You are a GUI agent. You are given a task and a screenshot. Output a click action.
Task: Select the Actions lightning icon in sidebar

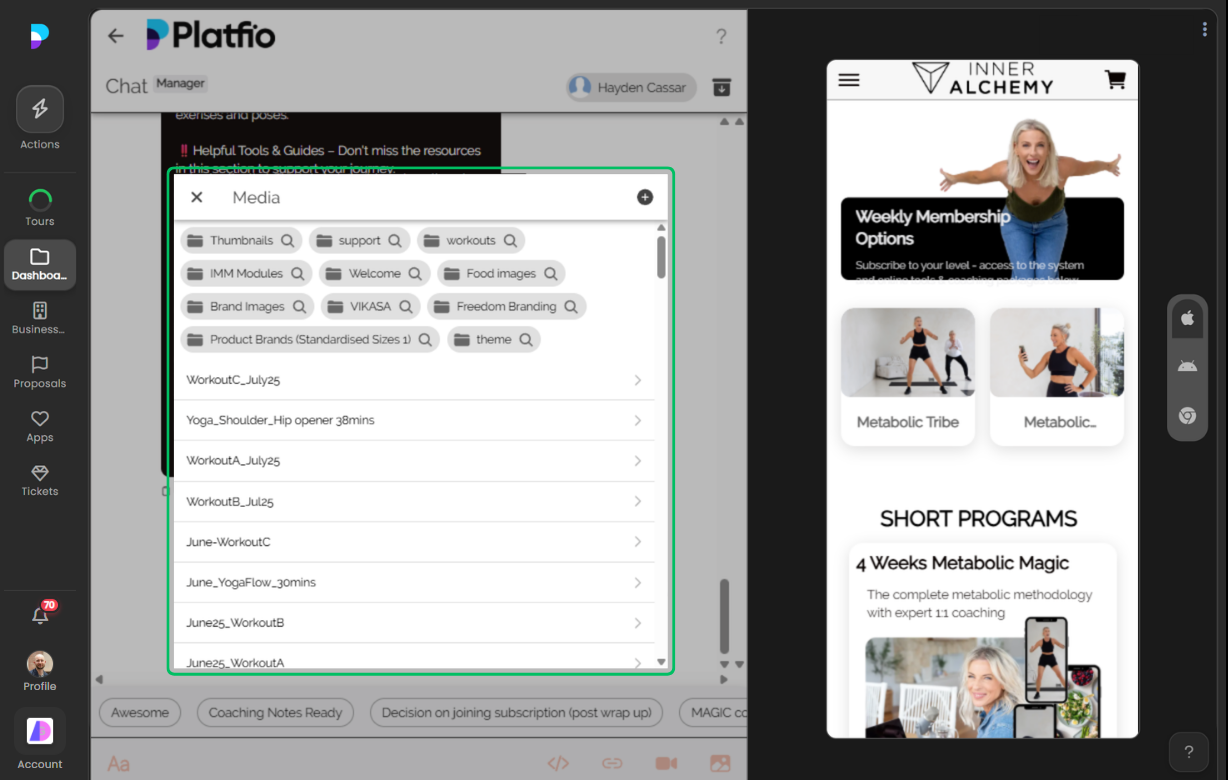coord(39,108)
